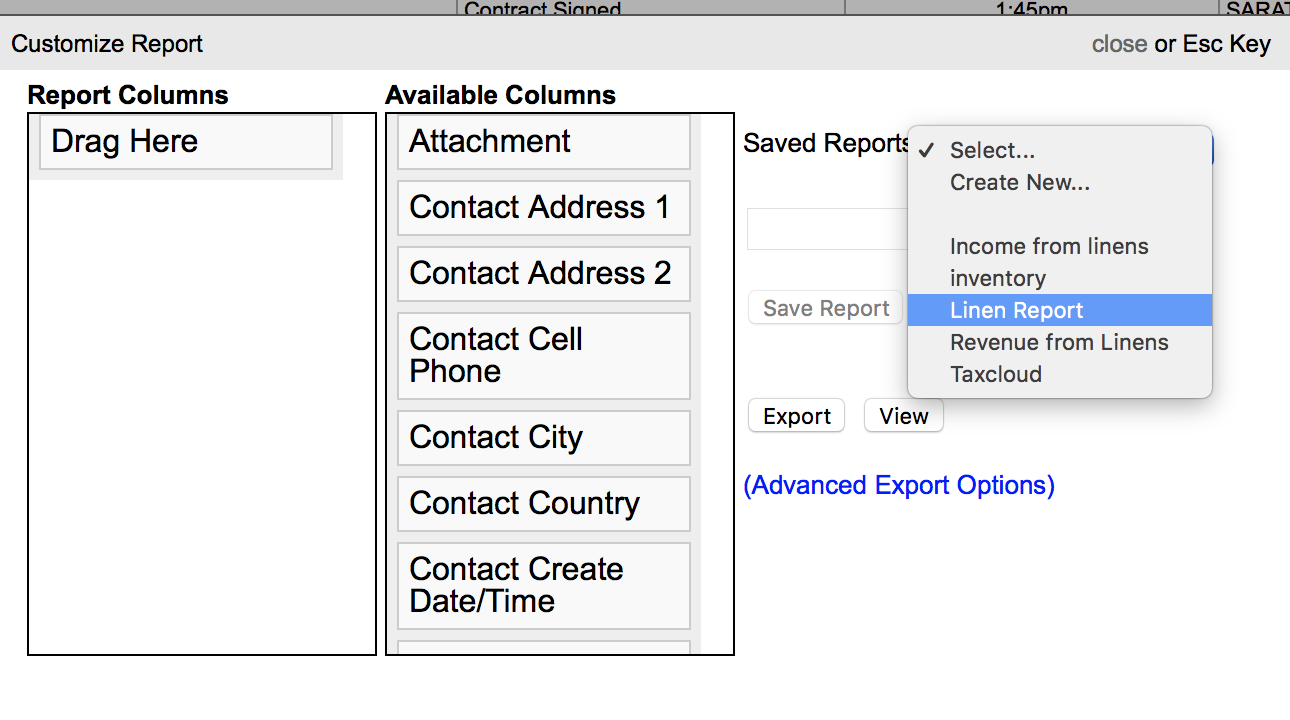Select the Attachment column item
The image size is (1290, 720).
pyautogui.click(x=543, y=142)
